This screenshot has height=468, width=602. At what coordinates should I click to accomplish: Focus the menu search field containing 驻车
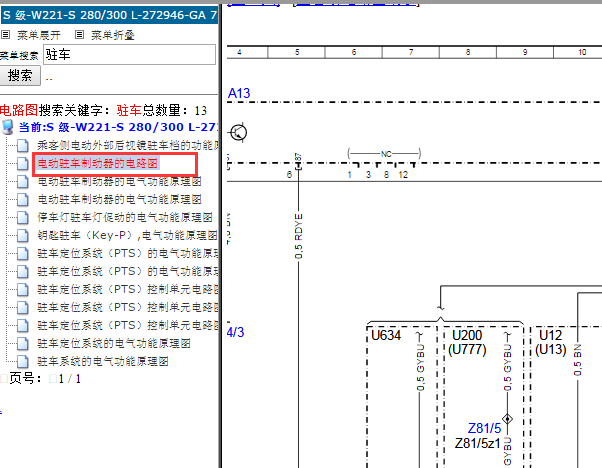[x=129, y=55]
